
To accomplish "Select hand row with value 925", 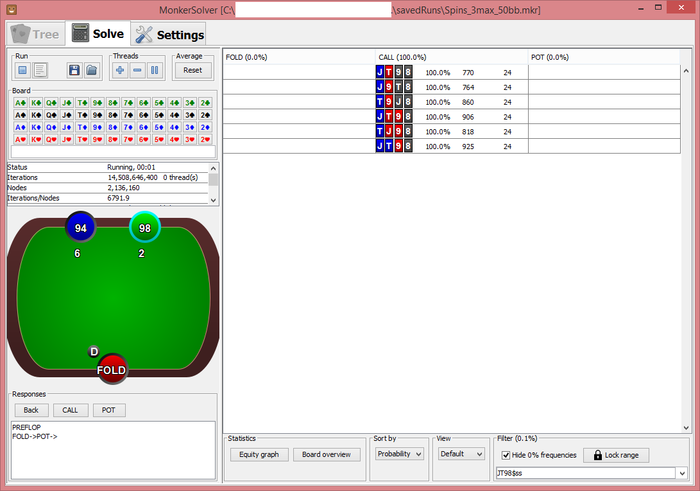I will [x=451, y=146].
